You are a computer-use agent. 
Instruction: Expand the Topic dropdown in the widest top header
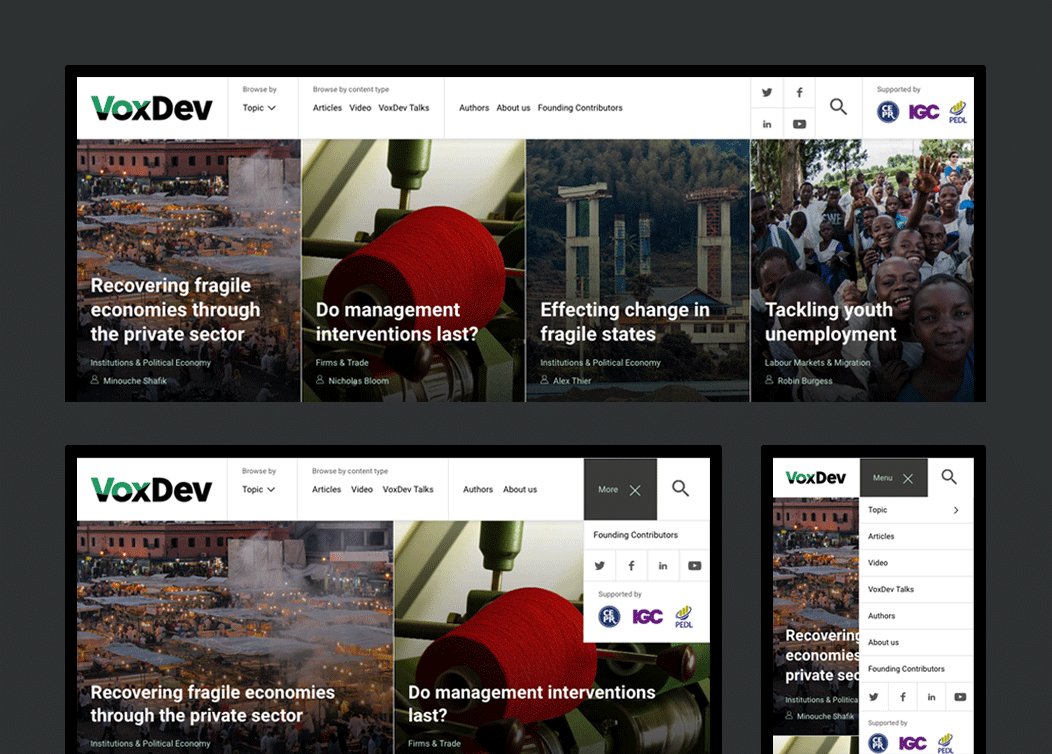click(259, 108)
